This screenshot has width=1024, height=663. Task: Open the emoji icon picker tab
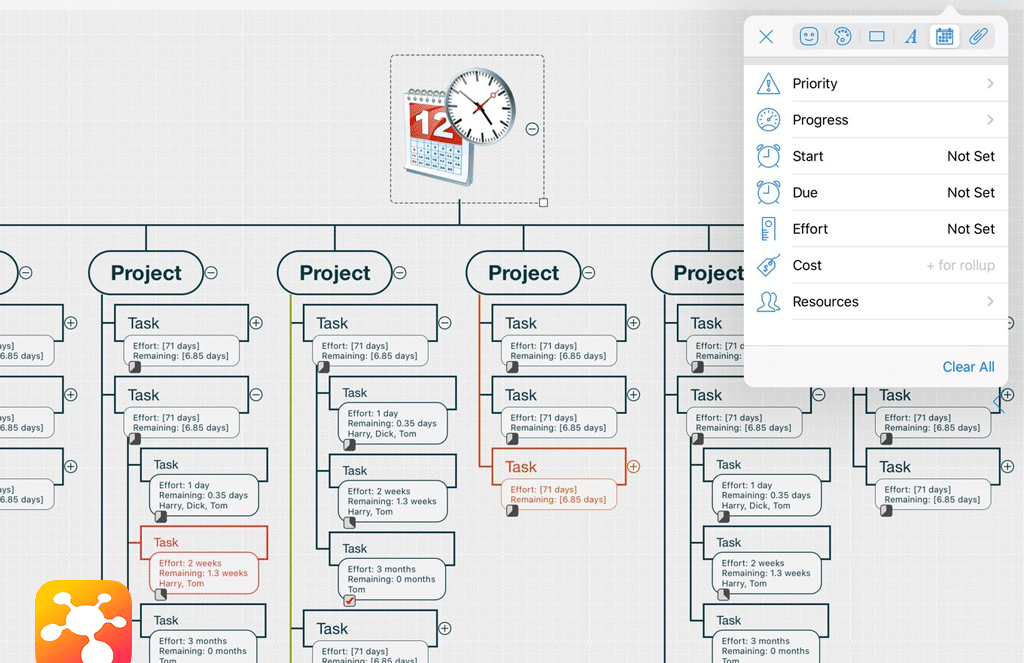(809, 37)
